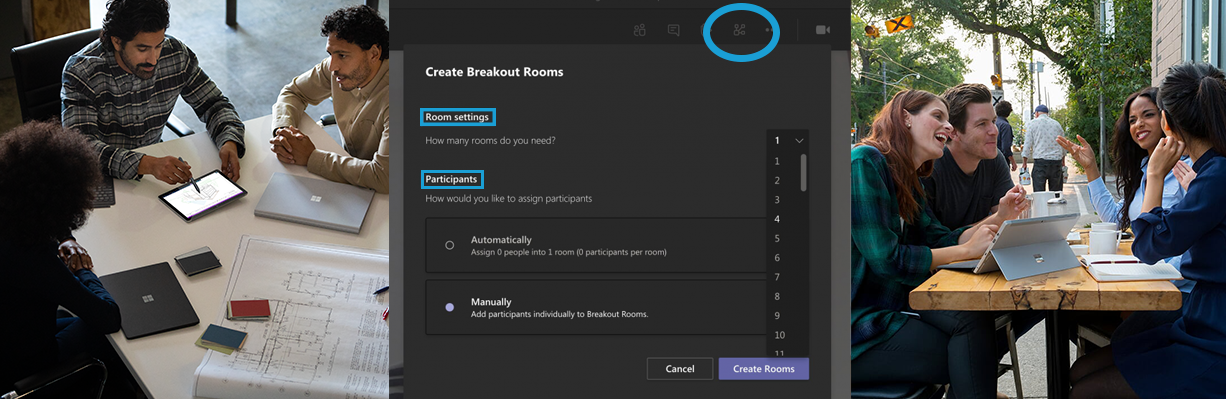Click the Create Rooms button
This screenshot has height=399, width=1226.
(x=764, y=369)
